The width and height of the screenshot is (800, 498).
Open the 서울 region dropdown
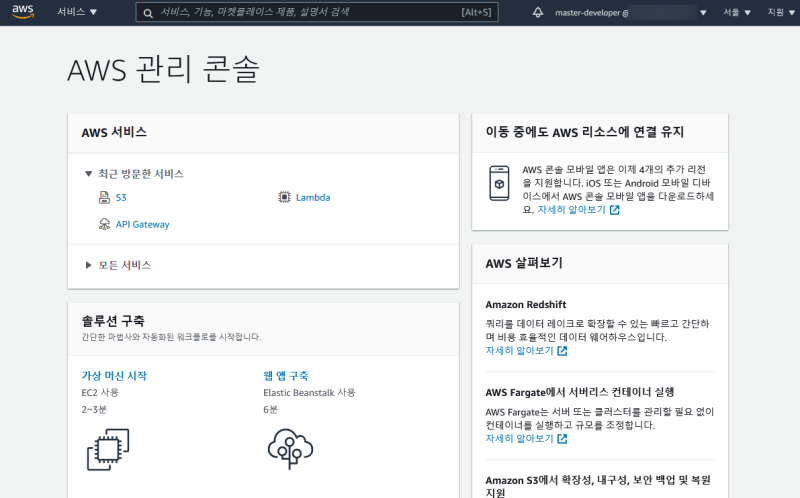[736, 12]
